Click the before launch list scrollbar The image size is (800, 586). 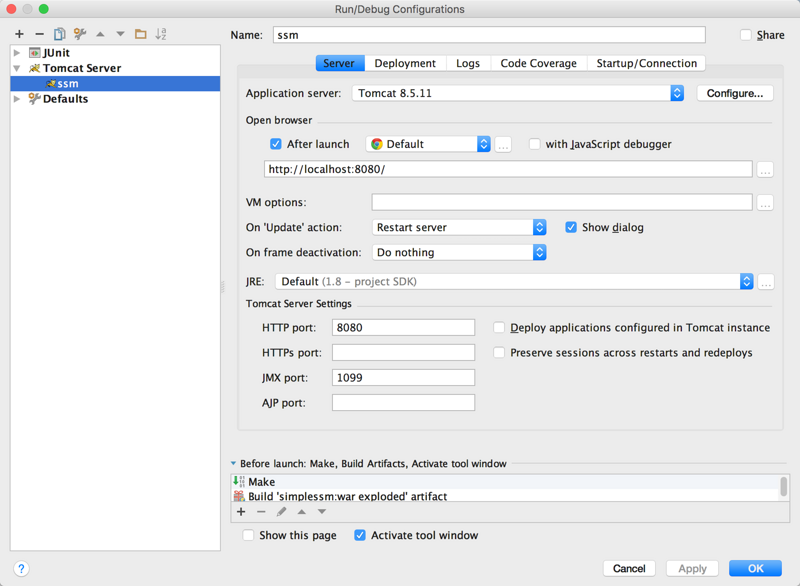784,486
